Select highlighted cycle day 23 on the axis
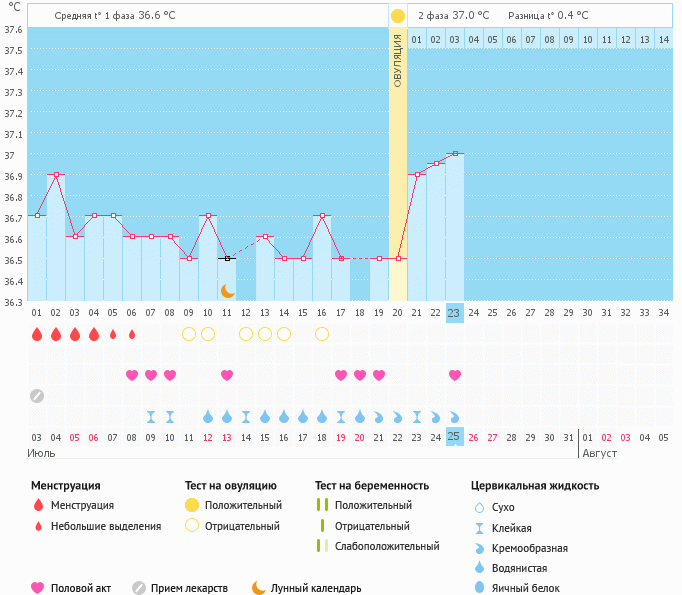Image resolution: width=682 pixels, height=595 pixels. pos(455,313)
